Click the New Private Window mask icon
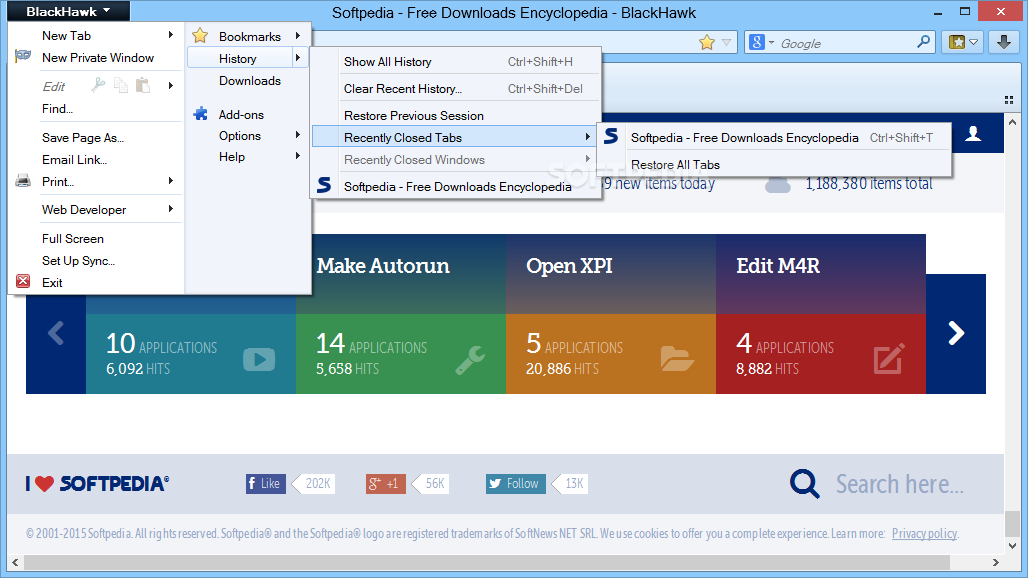 click(23, 56)
